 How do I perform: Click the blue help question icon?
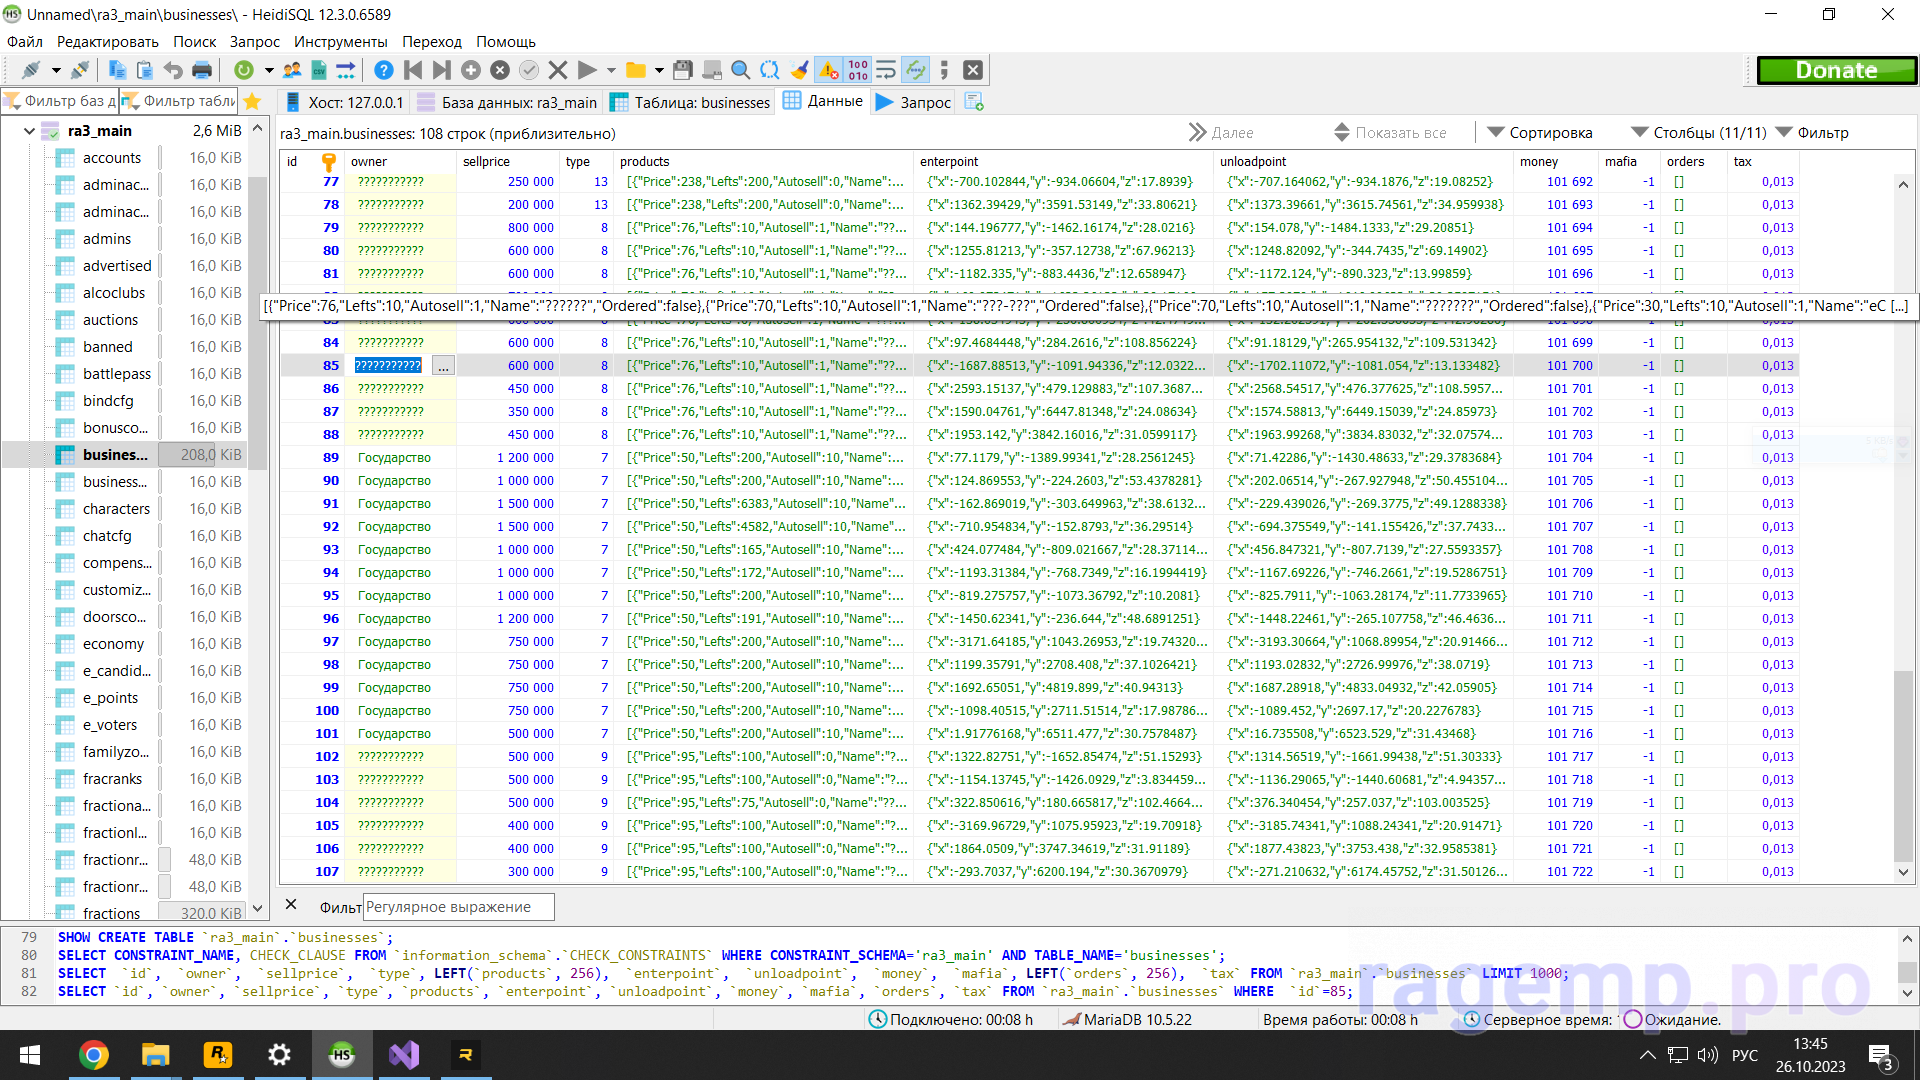(x=383, y=70)
